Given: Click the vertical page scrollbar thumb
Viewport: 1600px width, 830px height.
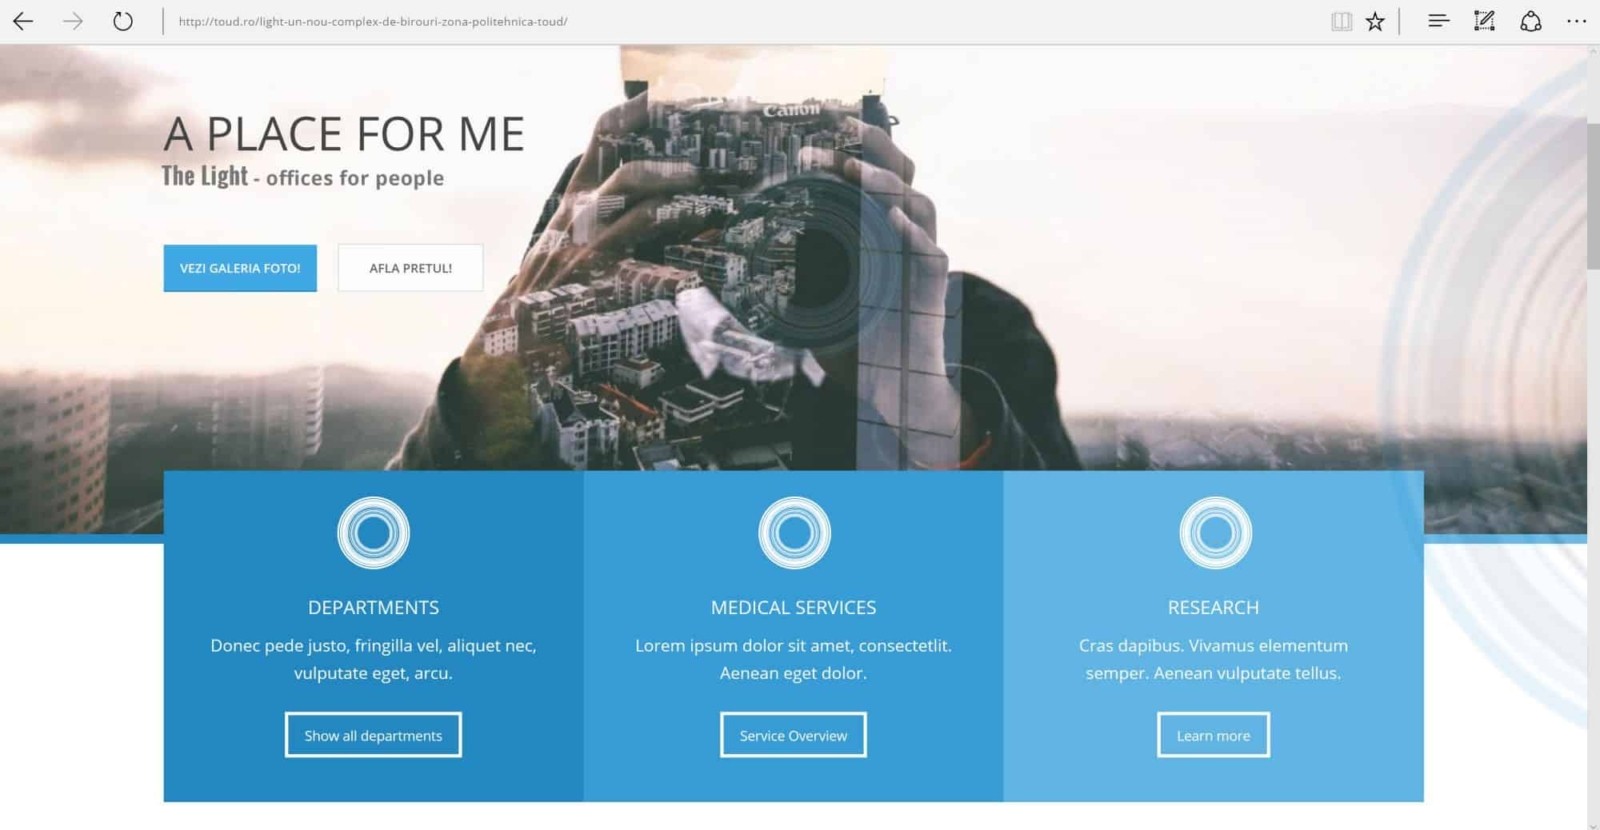Looking at the screenshot, I should (x=1593, y=195).
